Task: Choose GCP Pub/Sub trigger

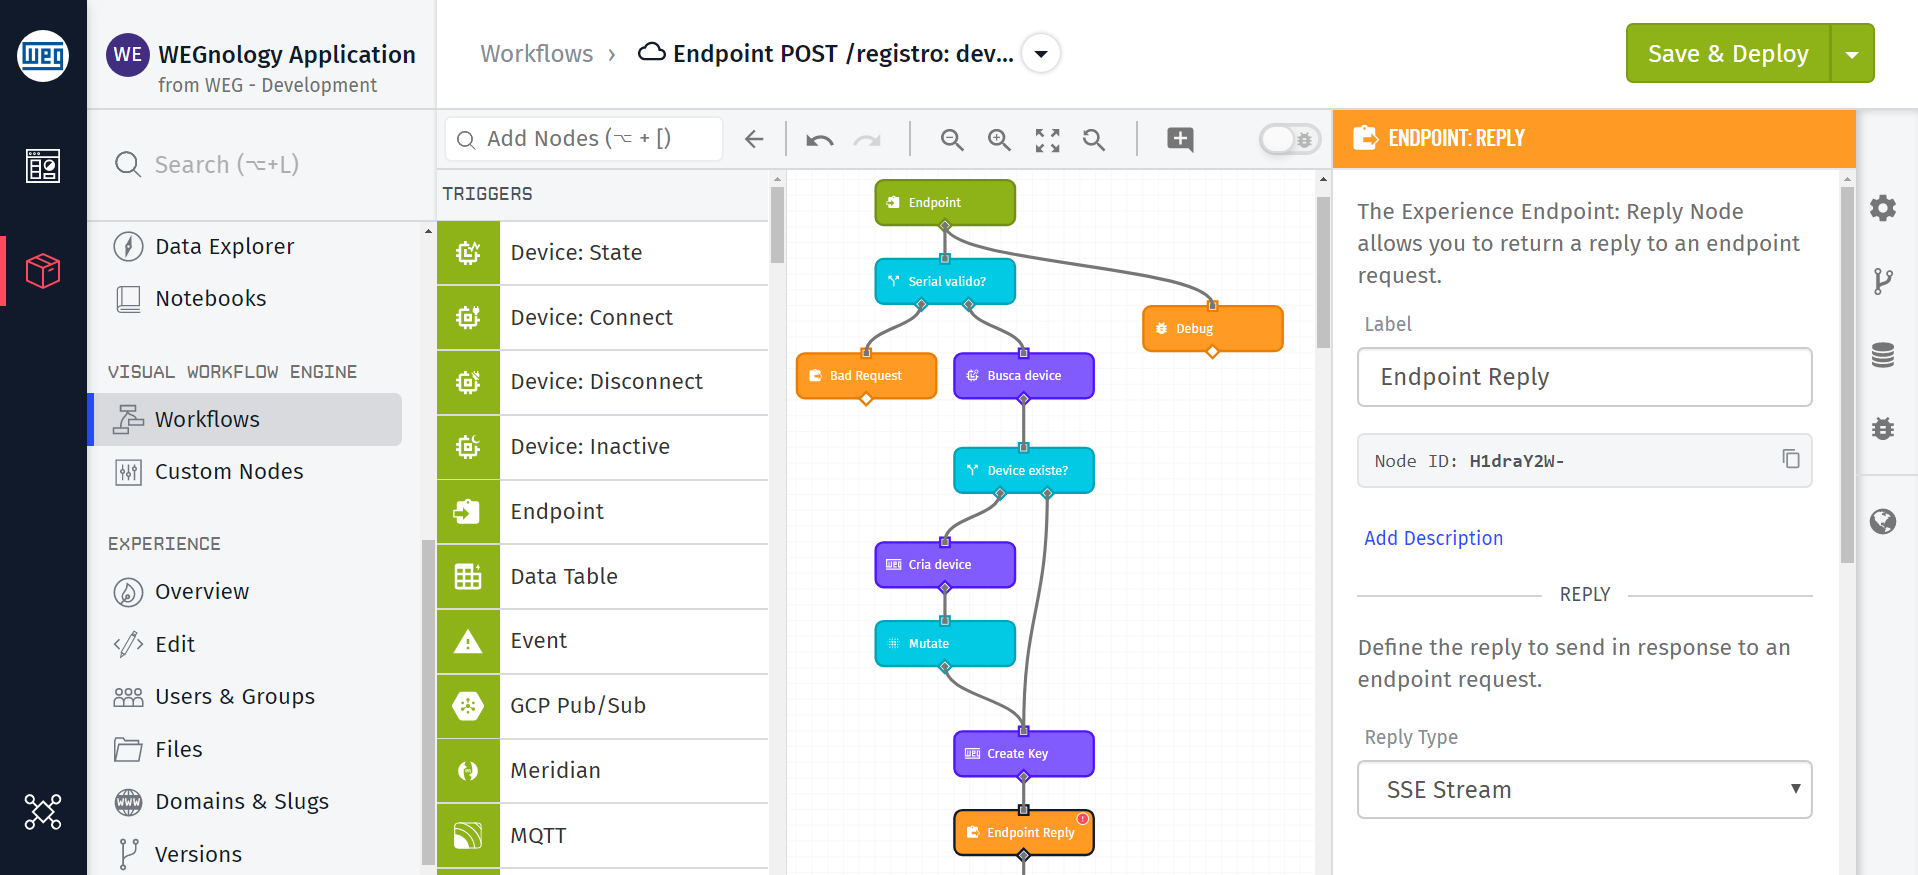Action: [x=603, y=706]
